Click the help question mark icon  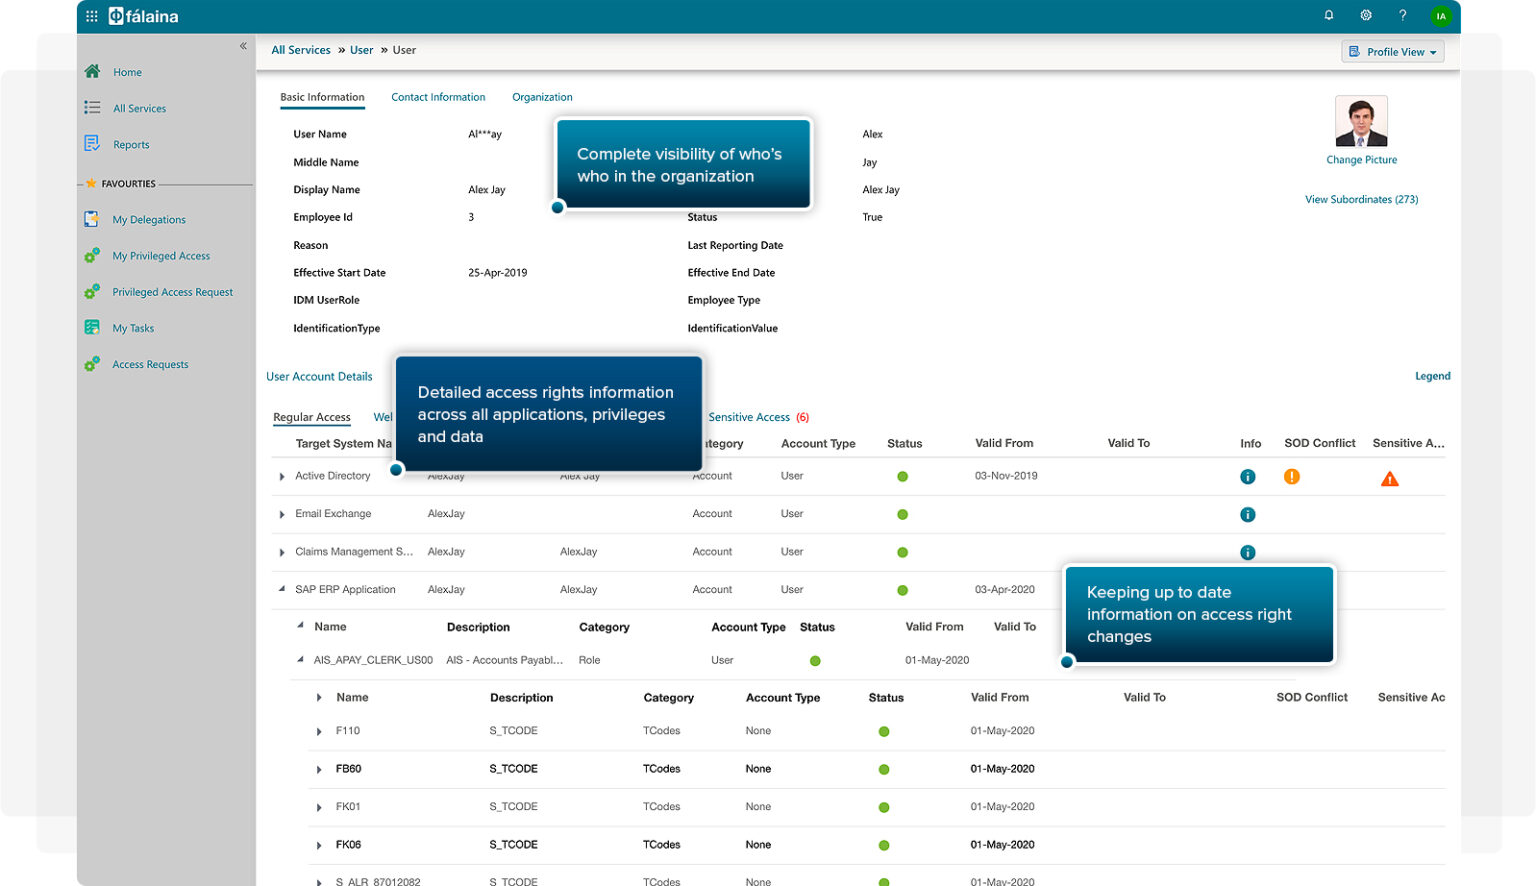click(x=1403, y=15)
